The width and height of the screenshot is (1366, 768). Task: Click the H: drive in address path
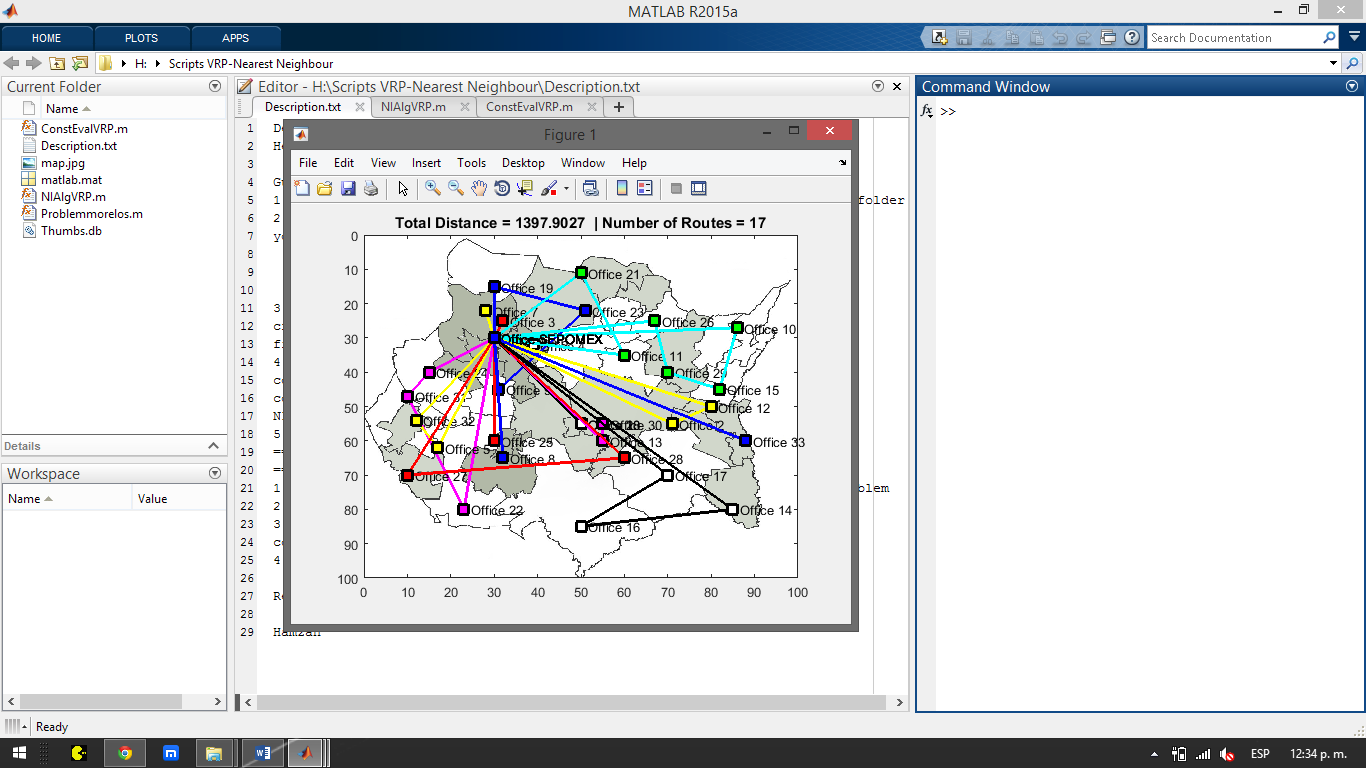[141, 63]
